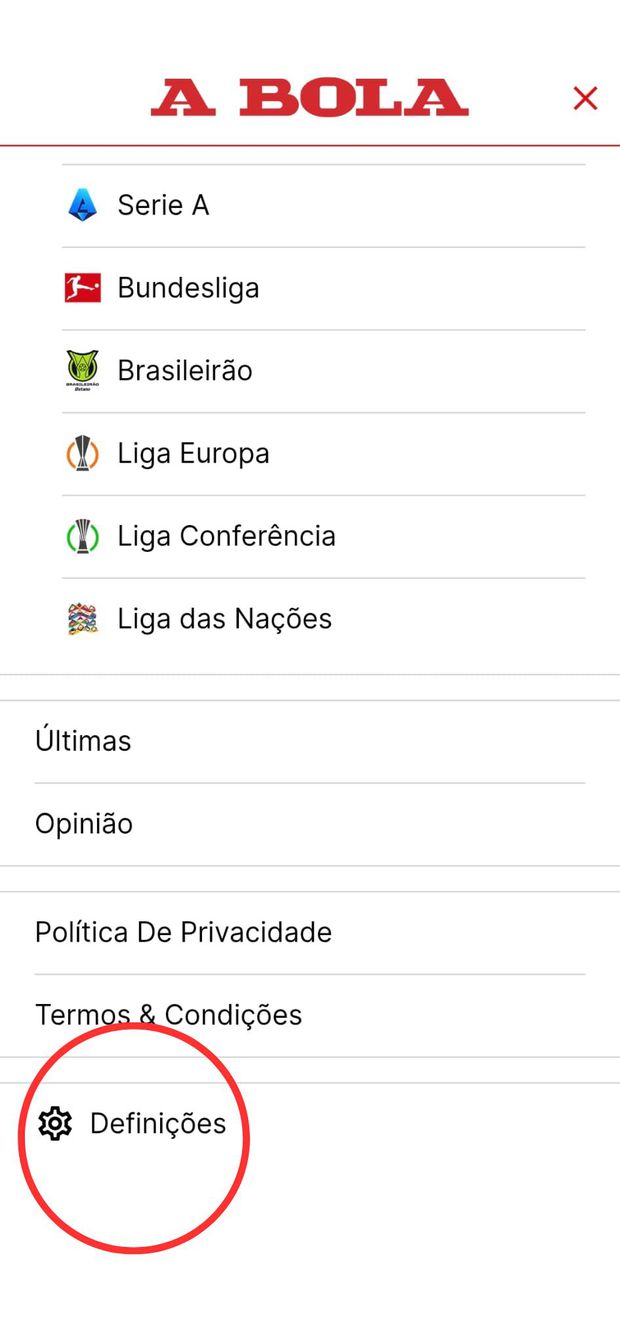This screenshot has height=1344, width=620.
Task: Open Liga Conferência text label
Action: pos(226,536)
